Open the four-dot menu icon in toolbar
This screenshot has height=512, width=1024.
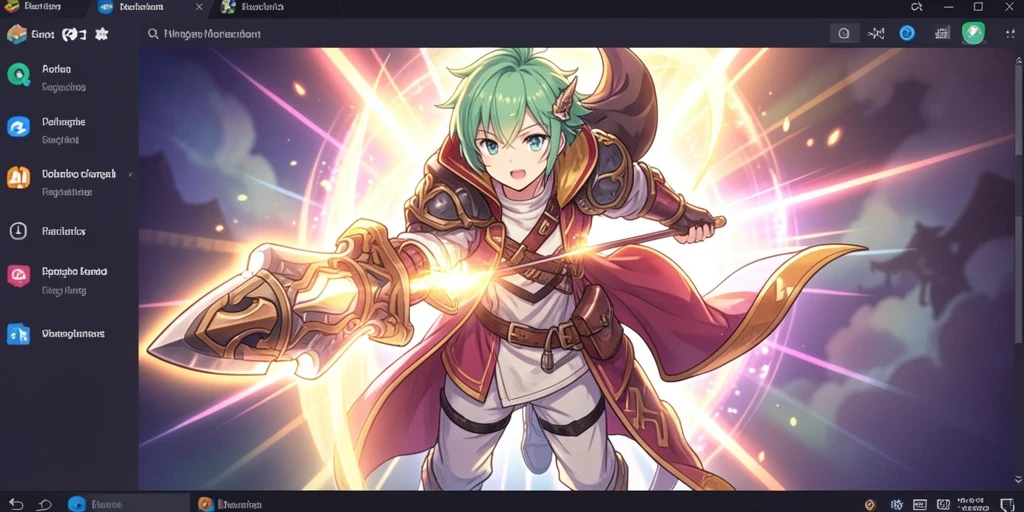(1008, 33)
